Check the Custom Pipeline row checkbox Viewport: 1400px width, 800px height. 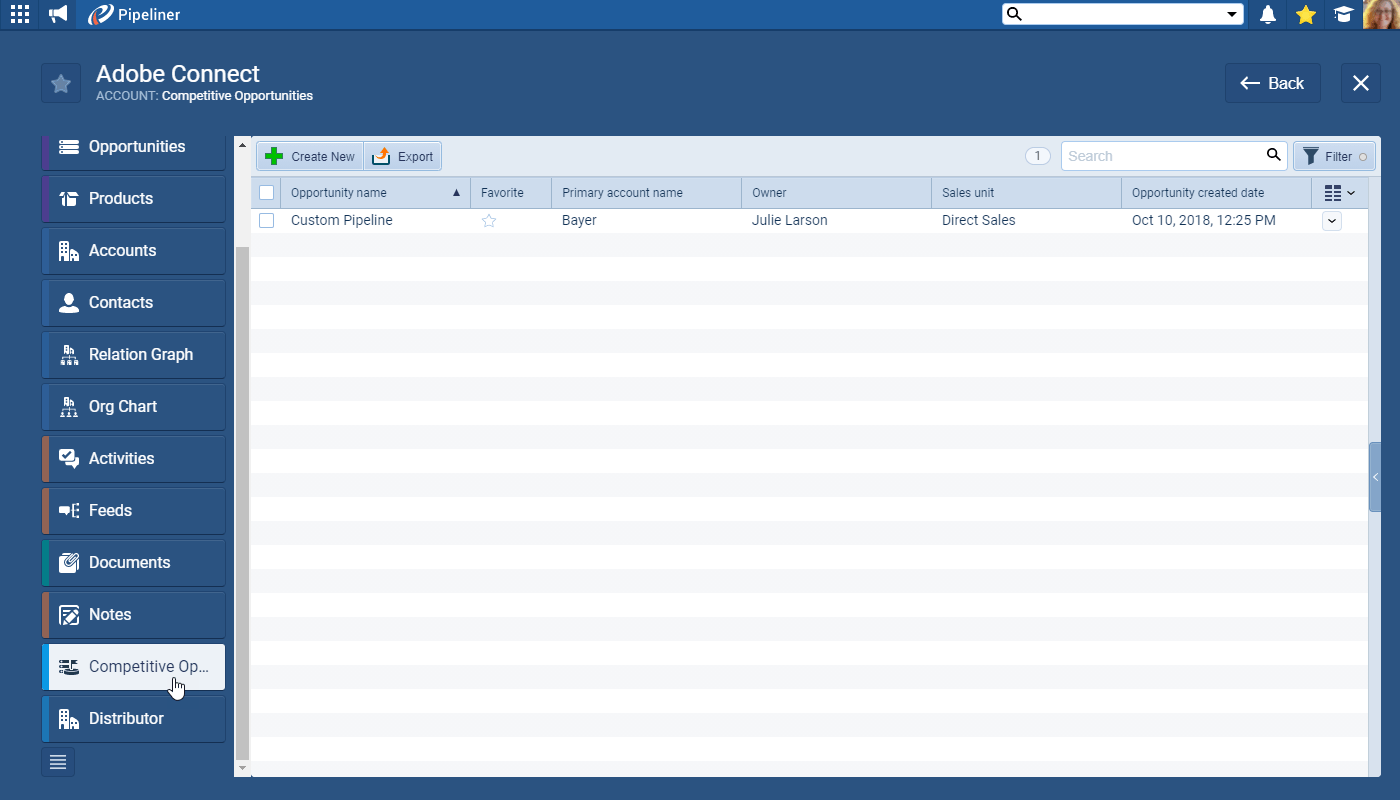[266, 220]
